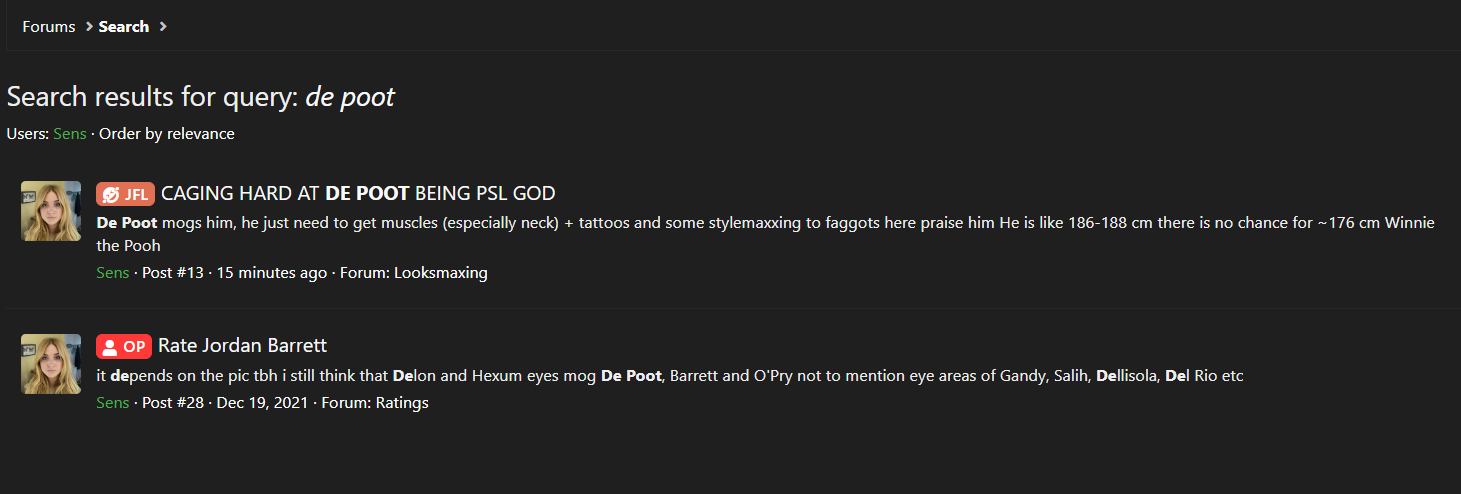
Task: Open the Sens profile under the second result
Action: tap(113, 403)
